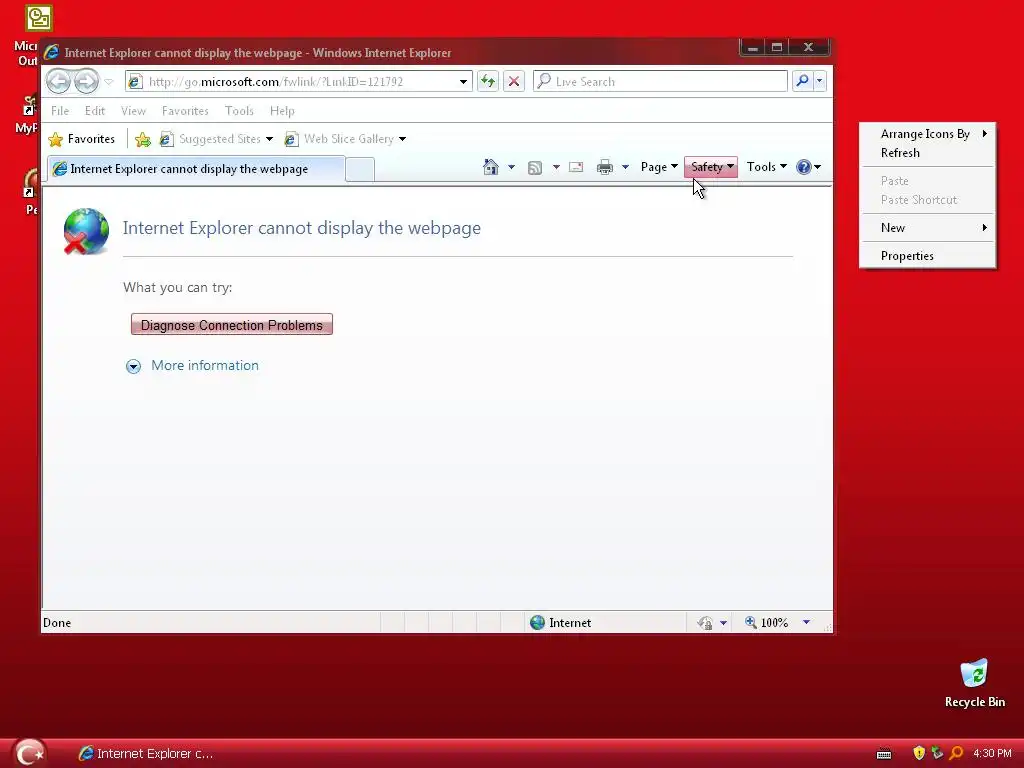Open the zoom level dropdown arrow

coord(806,622)
